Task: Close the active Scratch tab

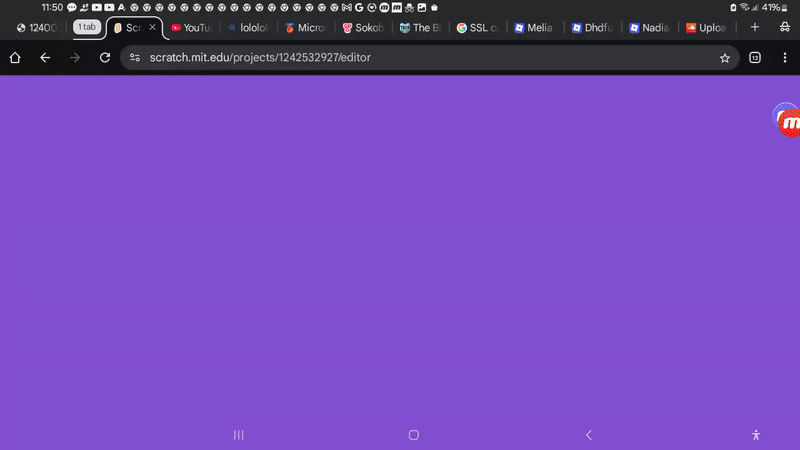Action: pos(153,28)
